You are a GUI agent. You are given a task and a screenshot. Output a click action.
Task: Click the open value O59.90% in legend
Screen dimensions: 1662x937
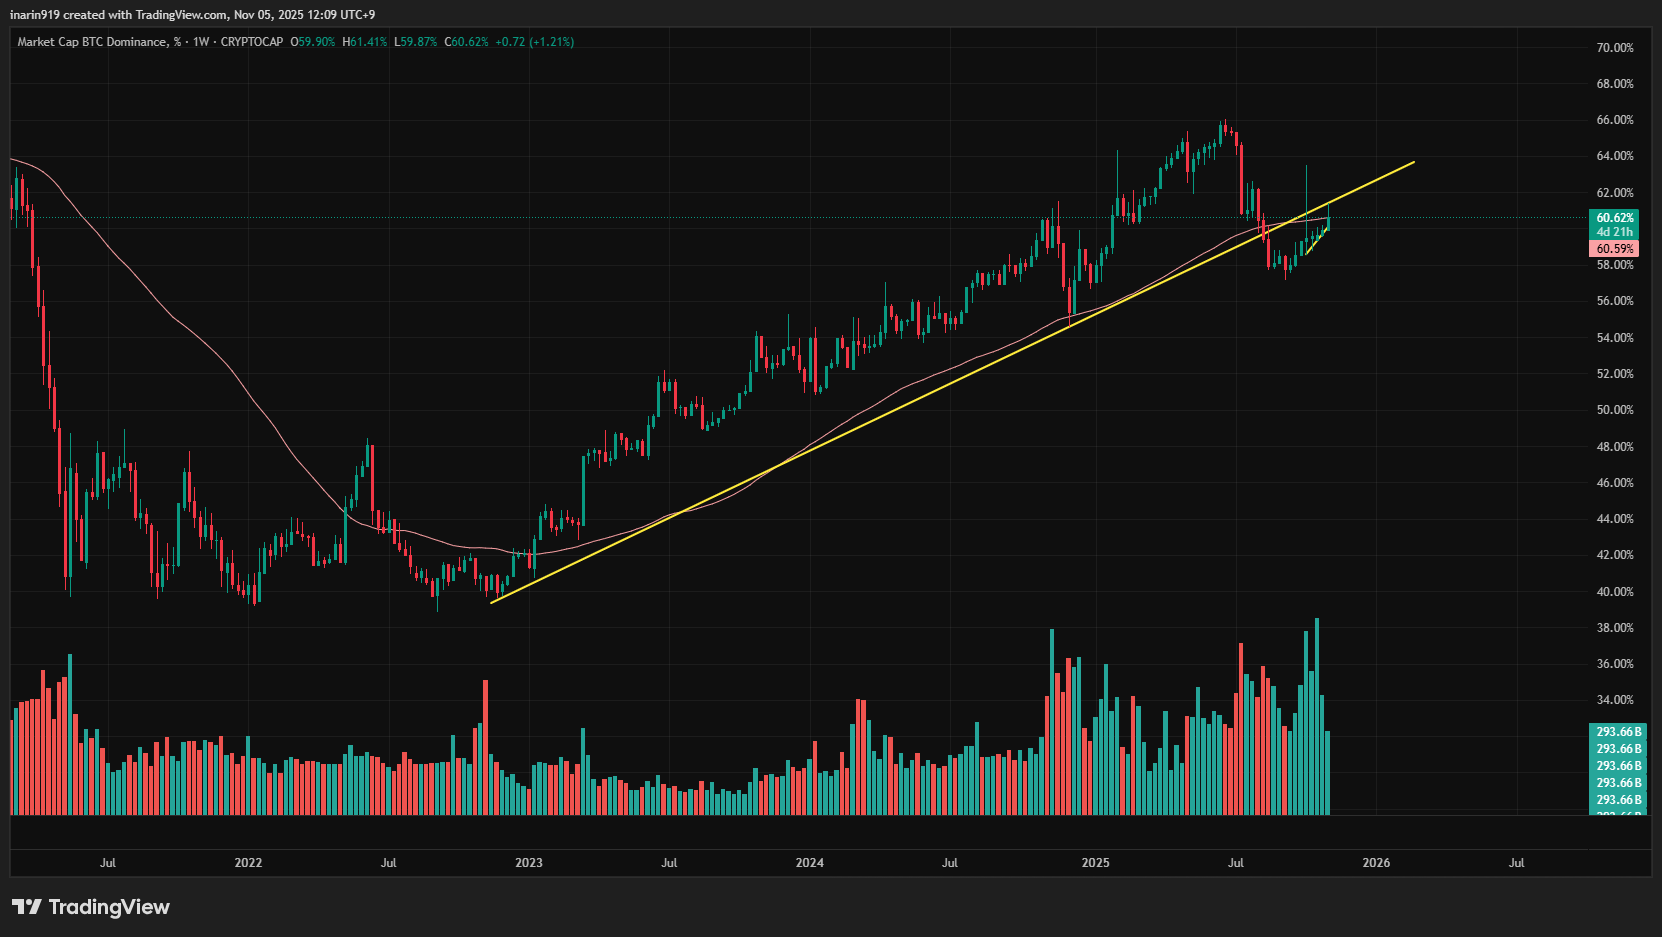tap(313, 42)
